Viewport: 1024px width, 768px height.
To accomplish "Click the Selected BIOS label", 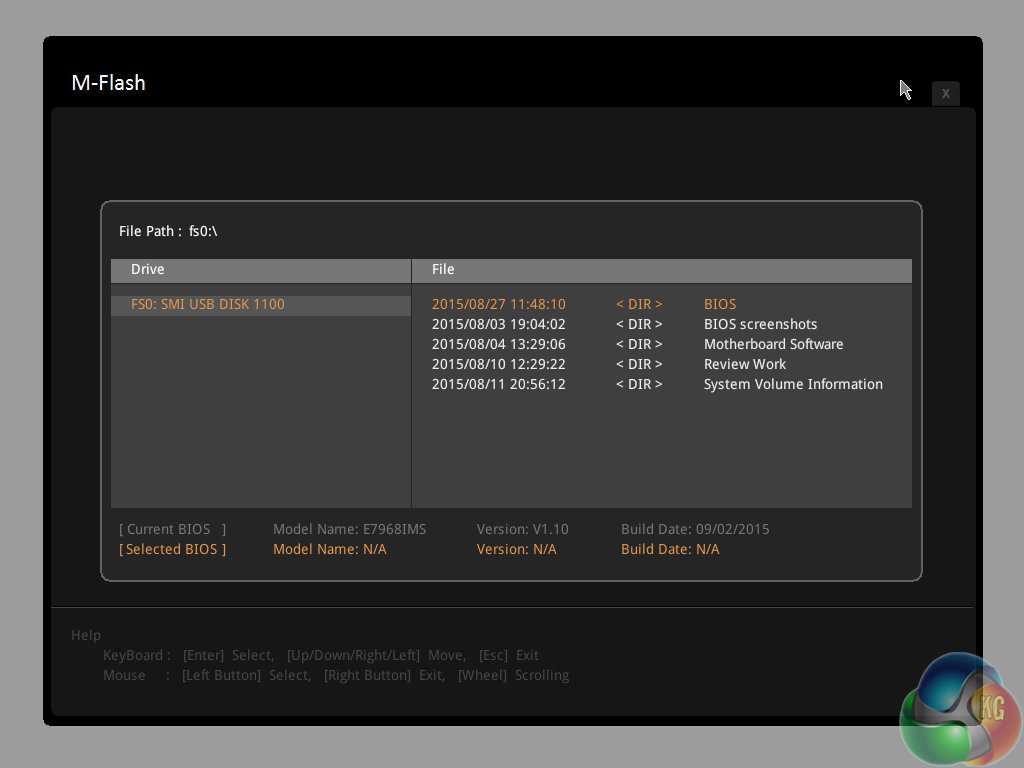I will point(173,549).
